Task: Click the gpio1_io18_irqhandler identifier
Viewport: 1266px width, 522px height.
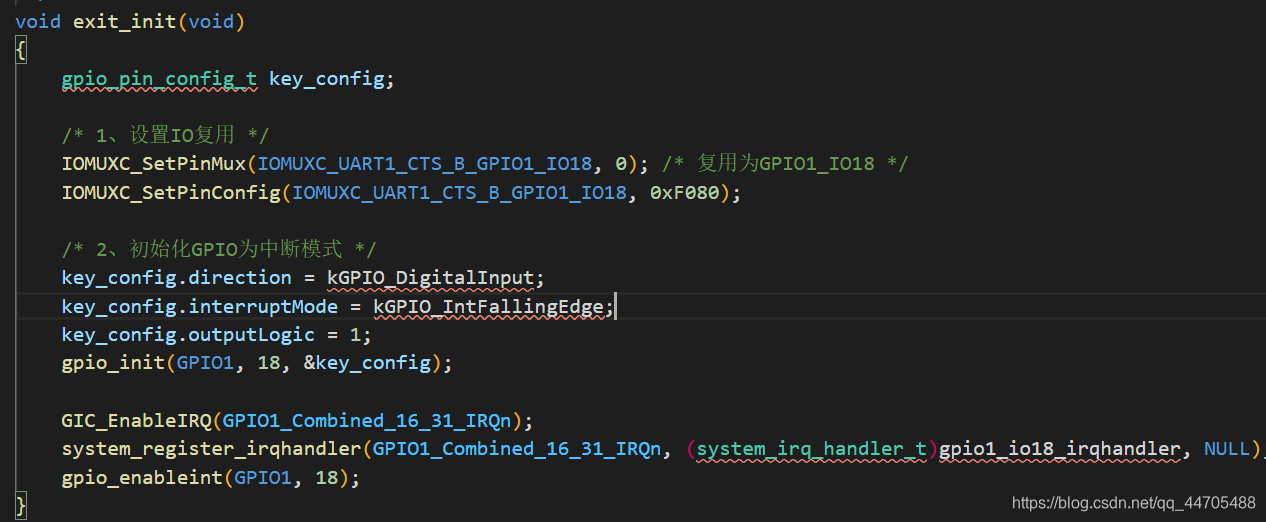Action: point(1059,449)
